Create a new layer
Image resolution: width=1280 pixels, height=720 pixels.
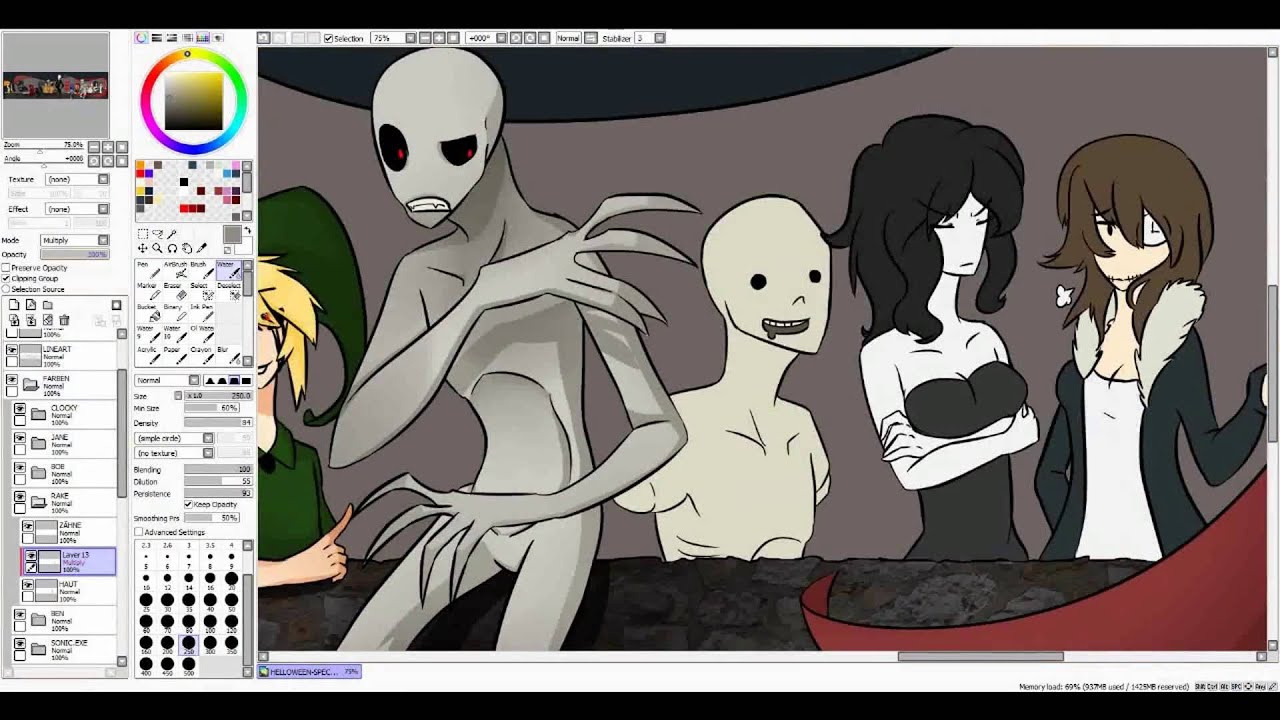coord(14,305)
